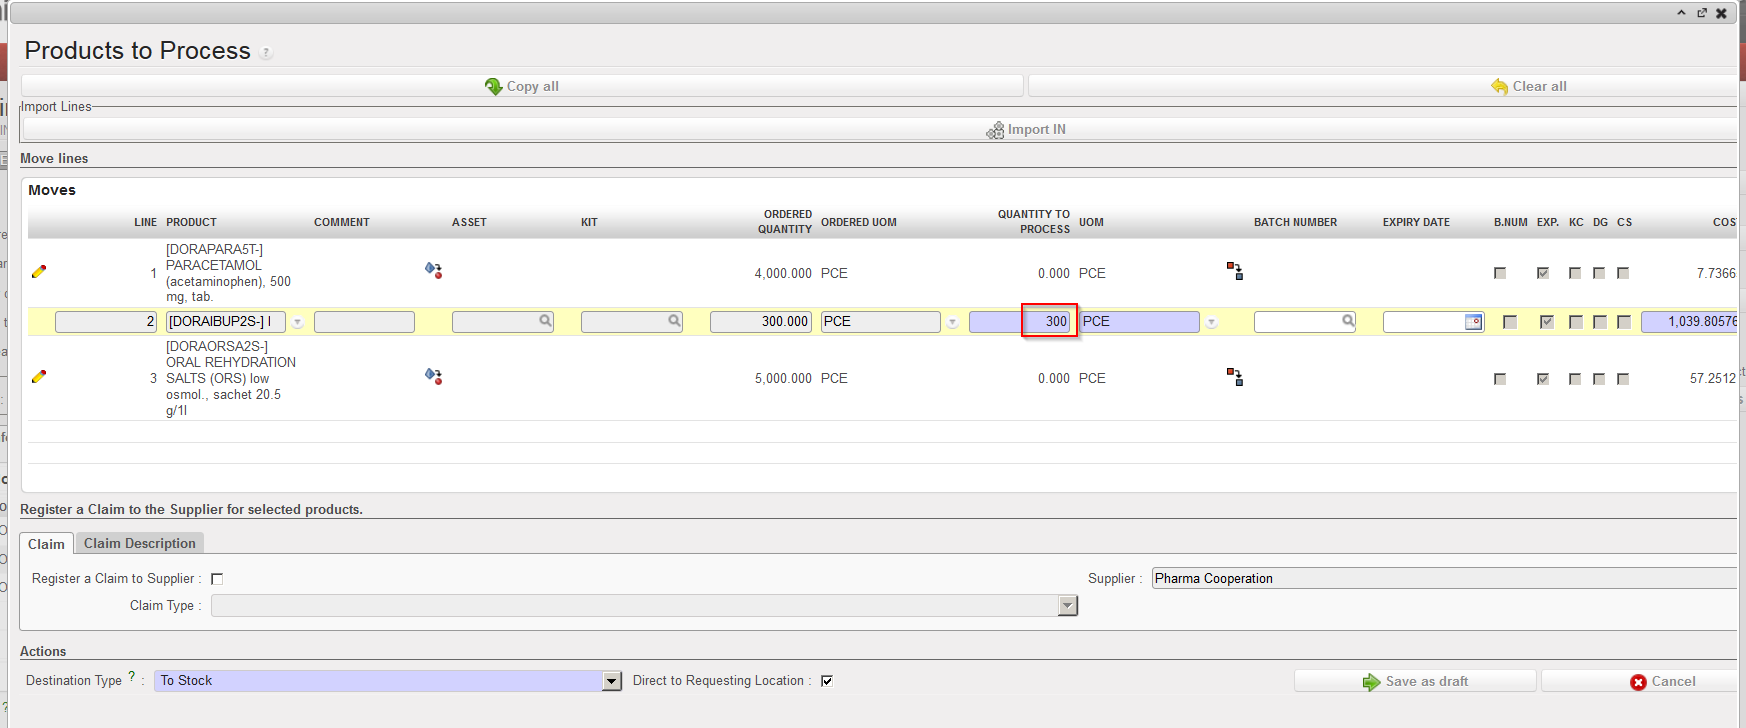Toggle the B.NUM checkbox in line 2
The image size is (1746, 728).
1510,322
